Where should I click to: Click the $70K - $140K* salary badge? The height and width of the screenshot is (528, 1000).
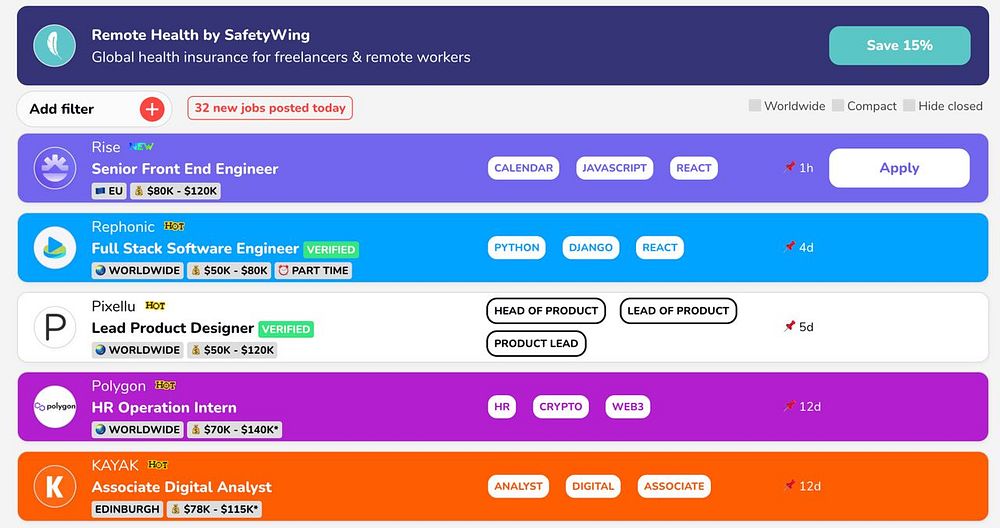tap(234, 430)
